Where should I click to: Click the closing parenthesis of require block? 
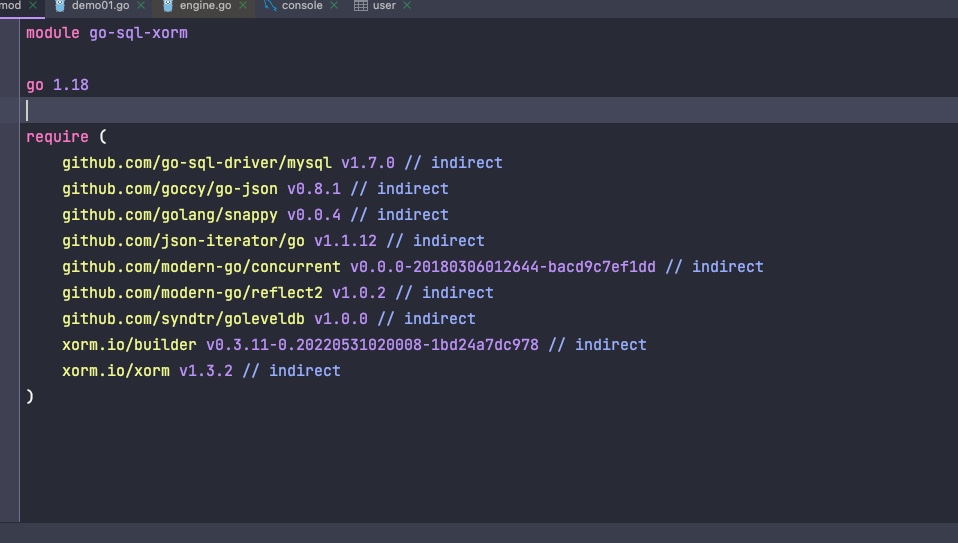pos(30,397)
